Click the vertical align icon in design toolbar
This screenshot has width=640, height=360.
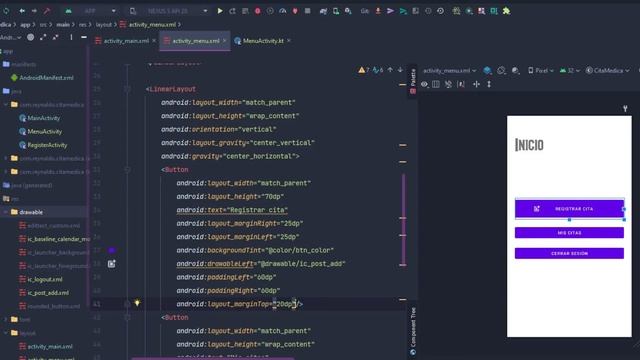(489, 84)
